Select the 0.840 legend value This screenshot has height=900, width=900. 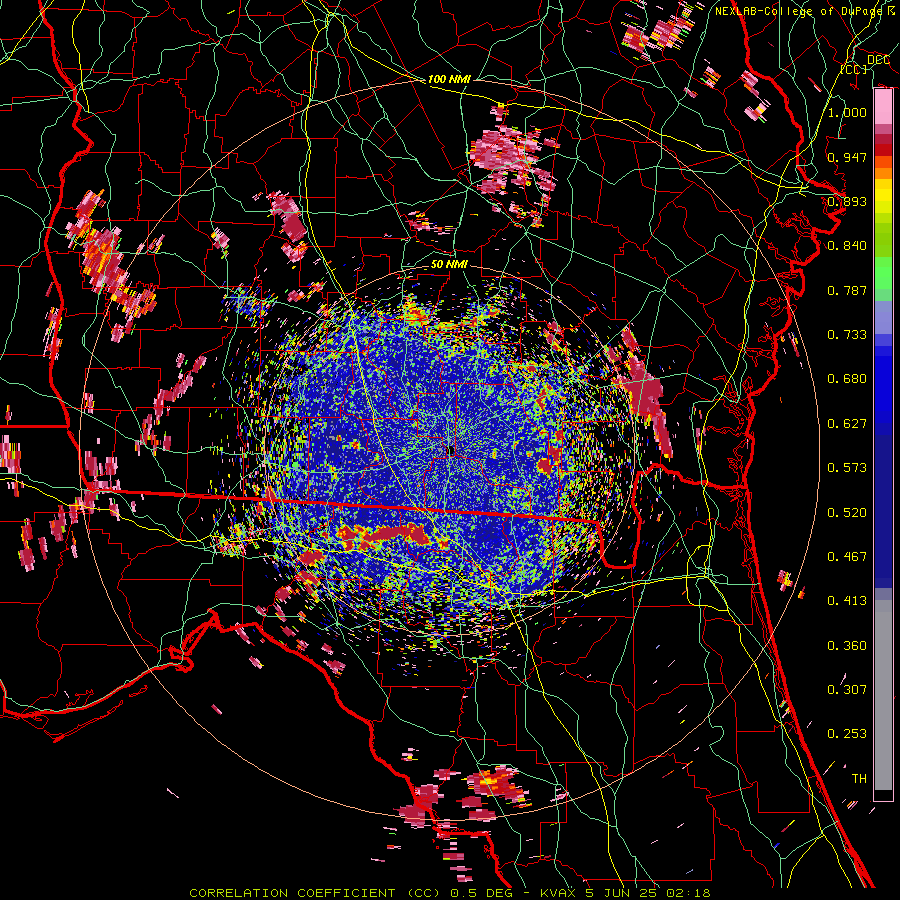847,246
